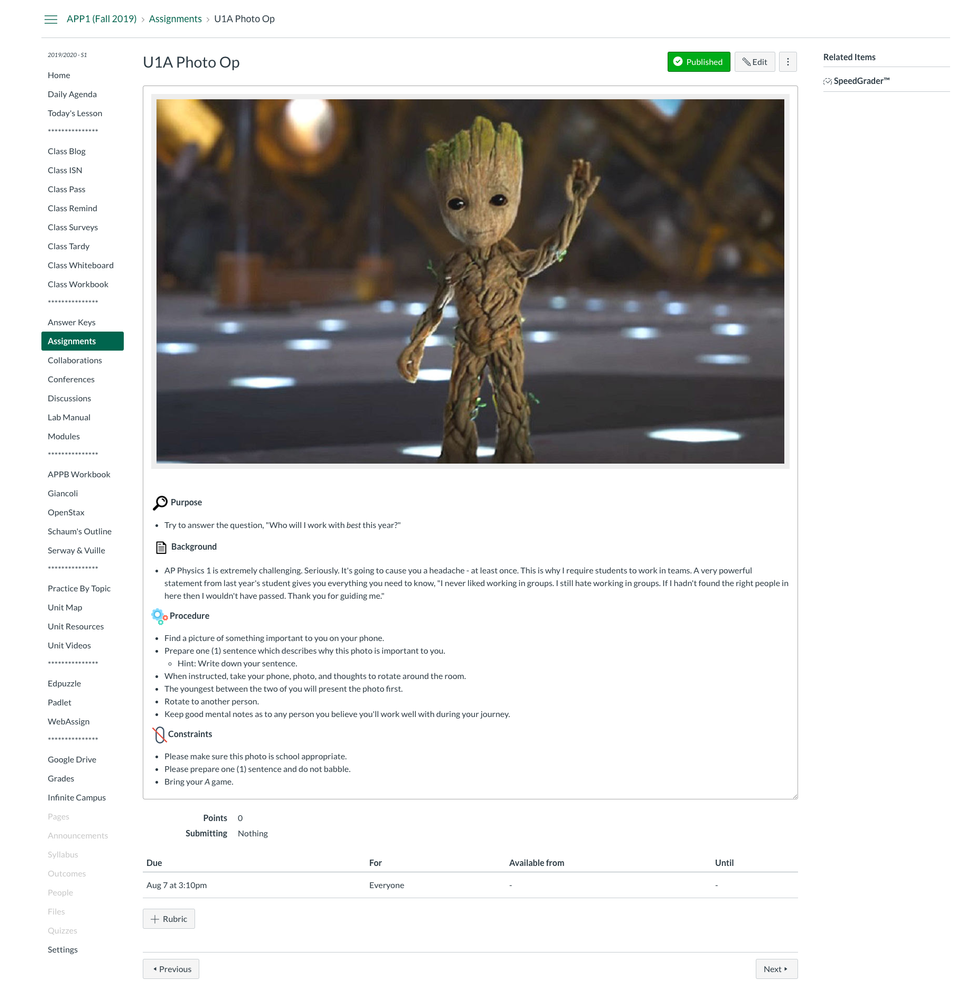The image size is (963, 999).
Task: Open Google Drive in the sidebar
Action: point(71,760)
